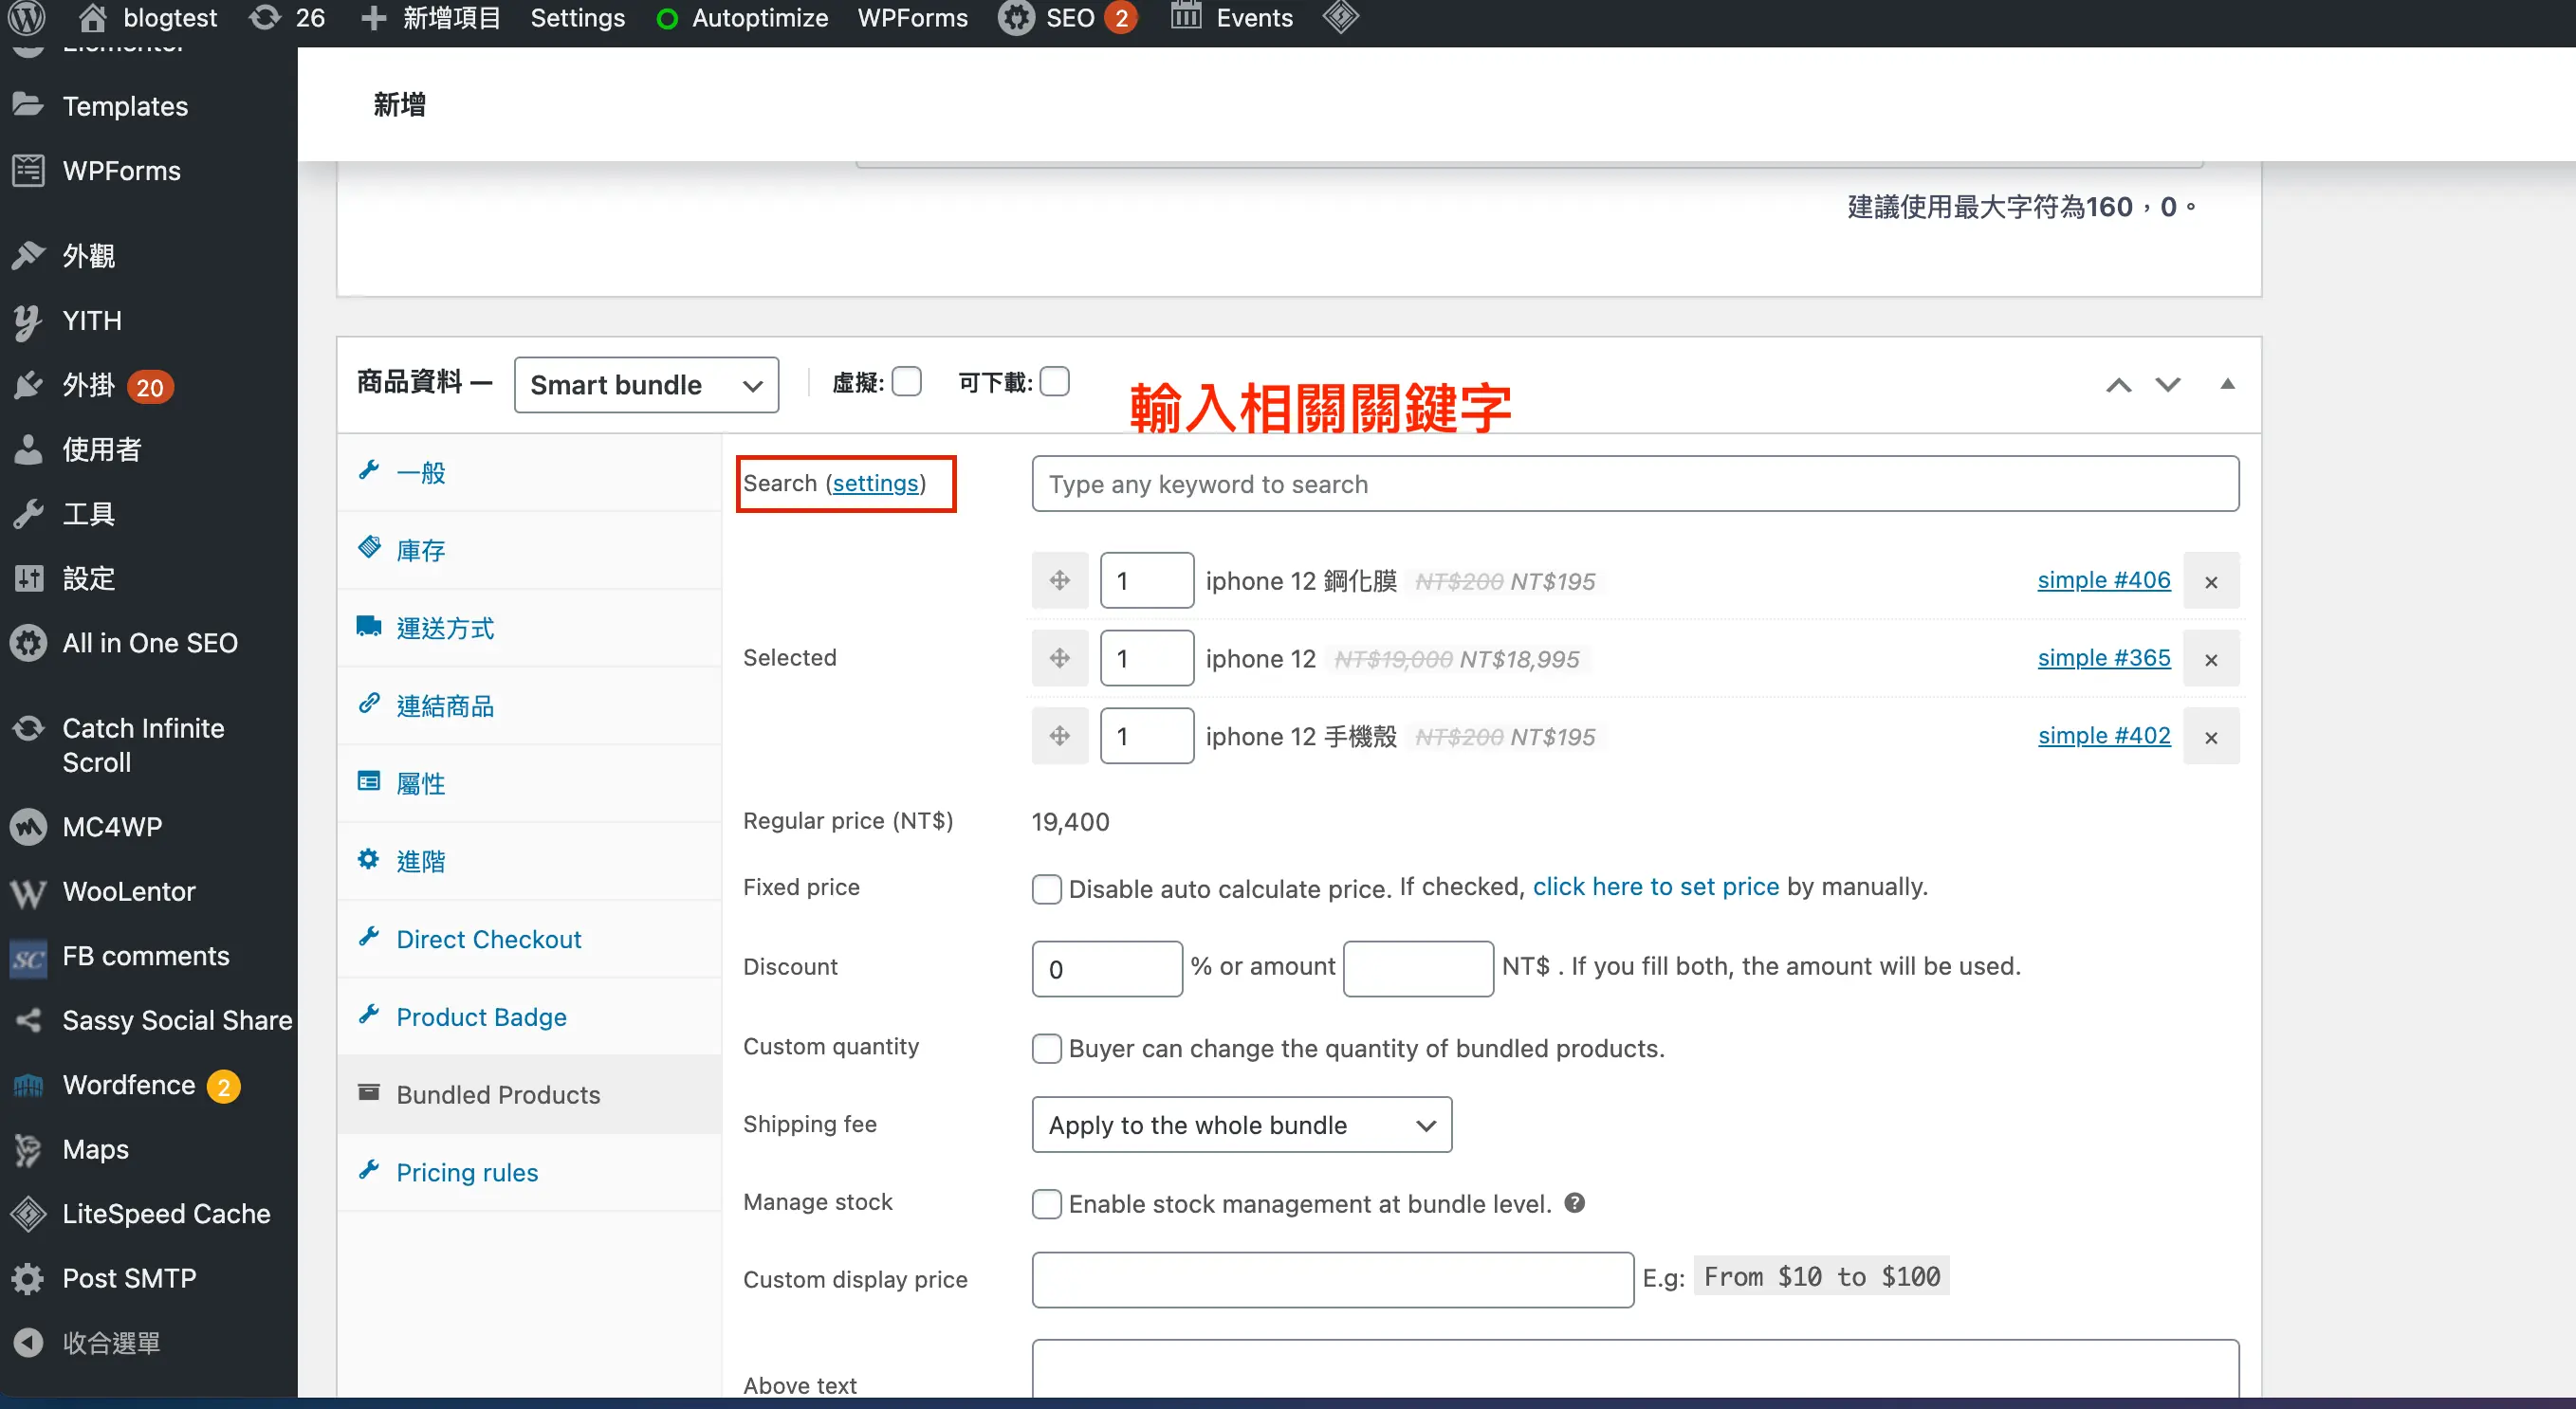Viewport: 2576px width, 1409px height.
Task: Remove iphone 12 simple #365 from bundle
Action: 2211,659
